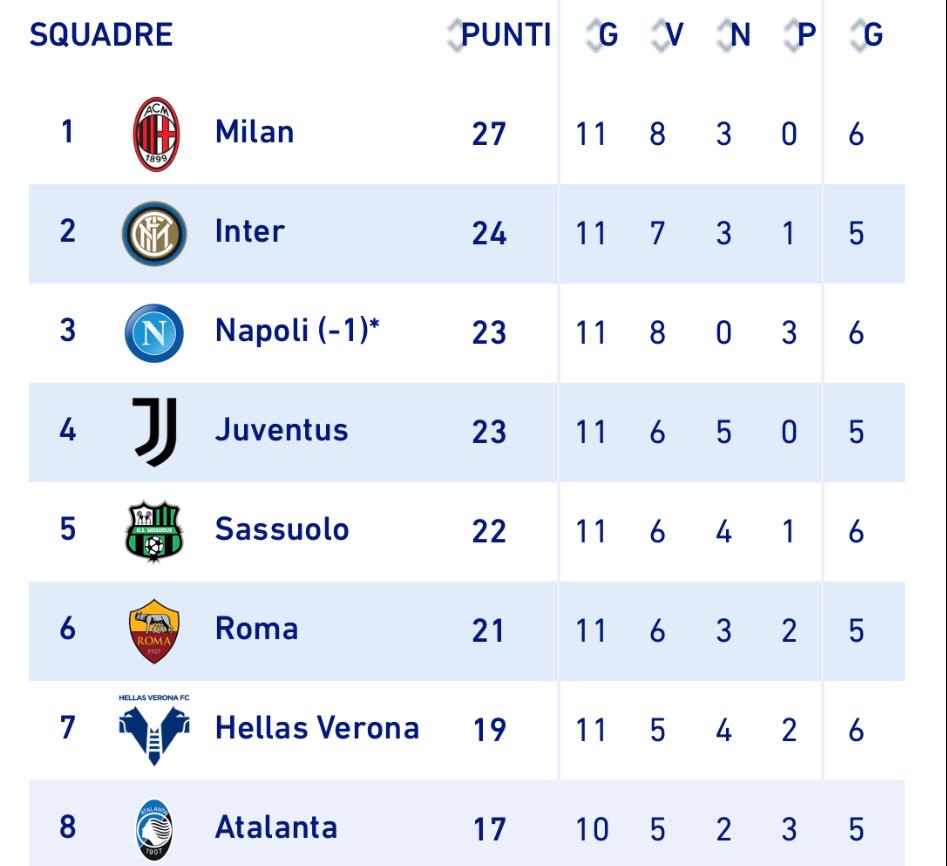Viewport: 947px width, 866px height.
Task: Select the Atalanta team name
Action: coord(275,828)
